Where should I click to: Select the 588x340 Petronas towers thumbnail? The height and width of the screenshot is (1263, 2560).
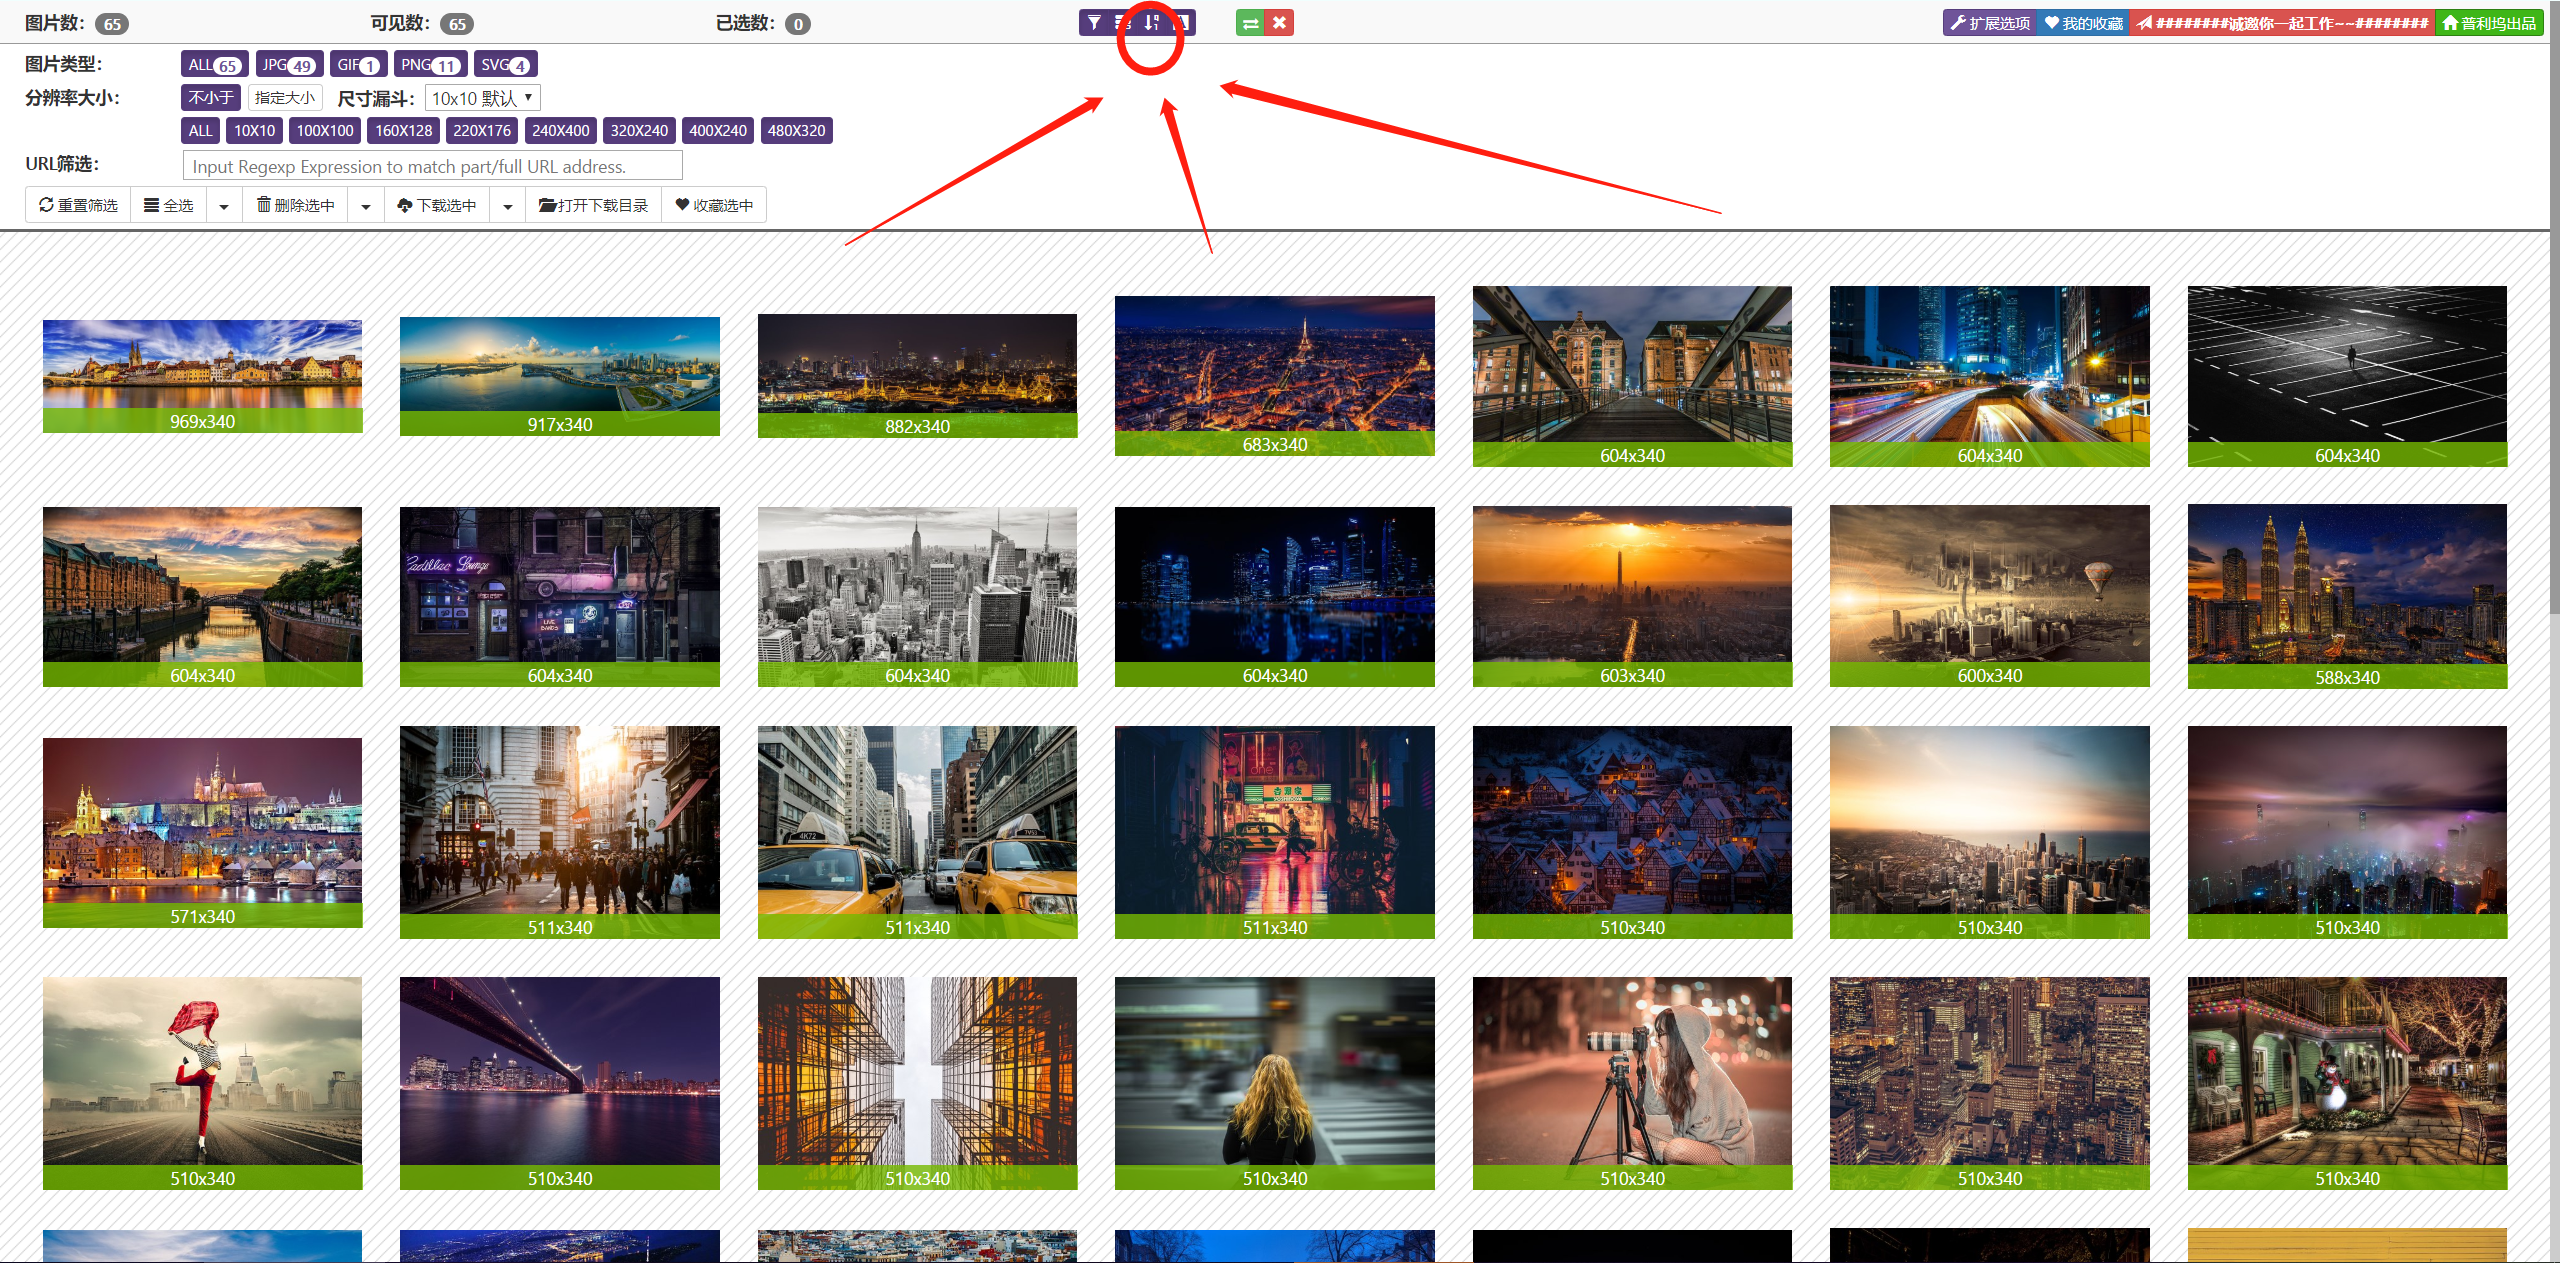(x=2347, y=596)
